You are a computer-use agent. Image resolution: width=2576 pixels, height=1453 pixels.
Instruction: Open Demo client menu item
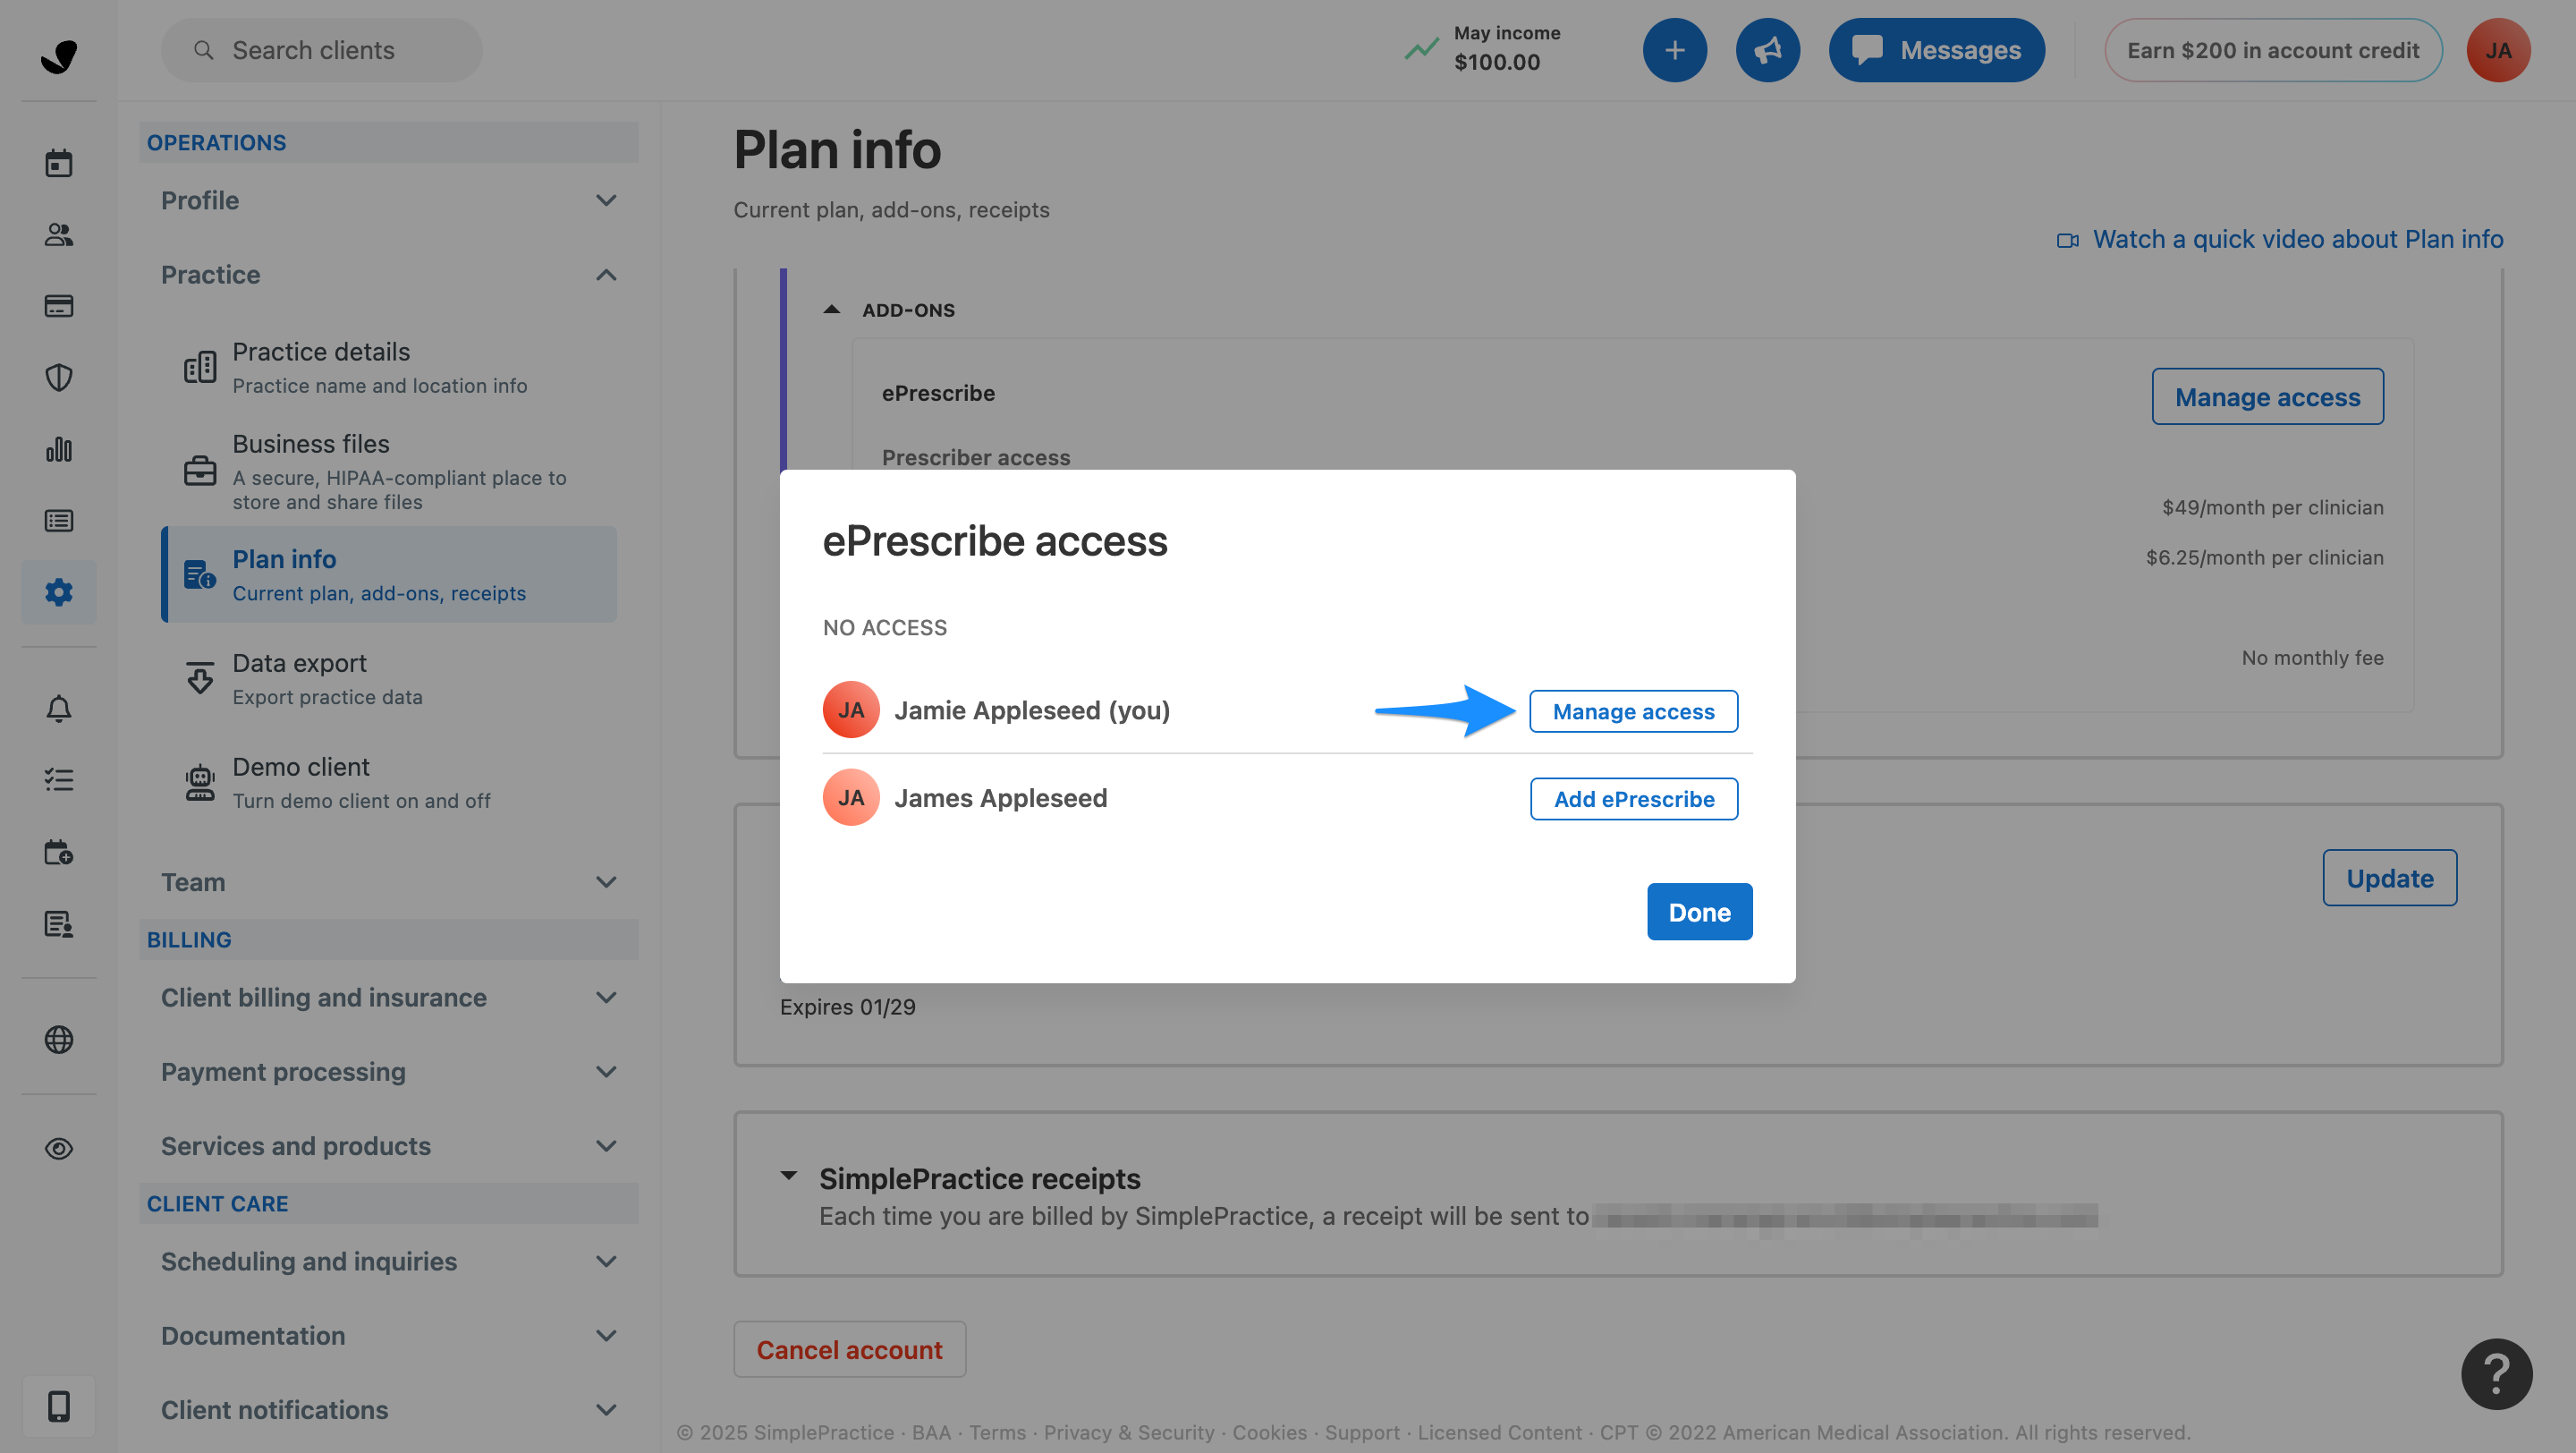[x=388, y=783]
